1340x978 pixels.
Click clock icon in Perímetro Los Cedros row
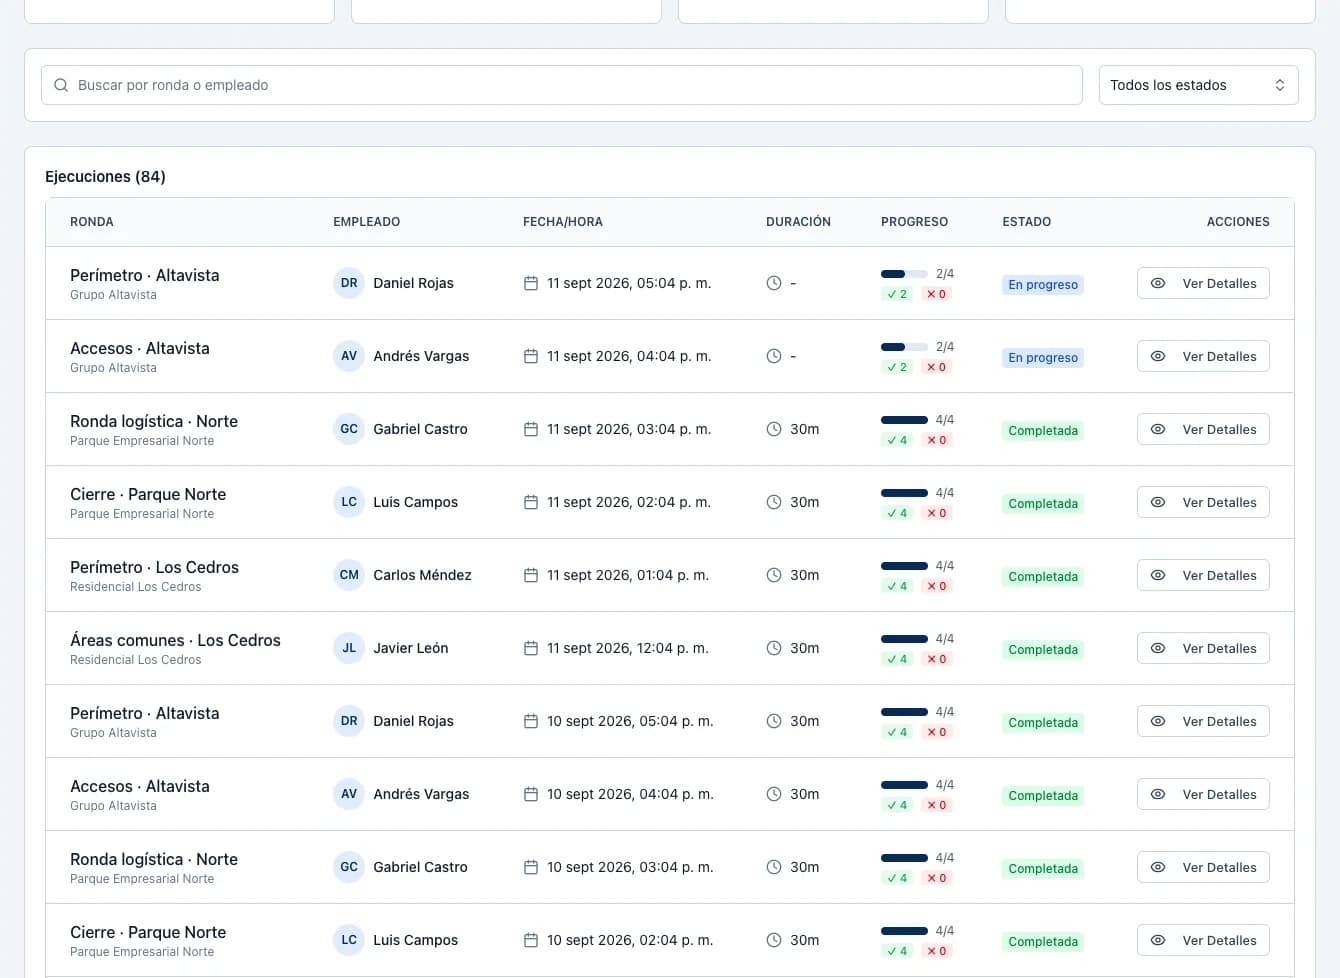pyautogui.click(x=774, y=575)
